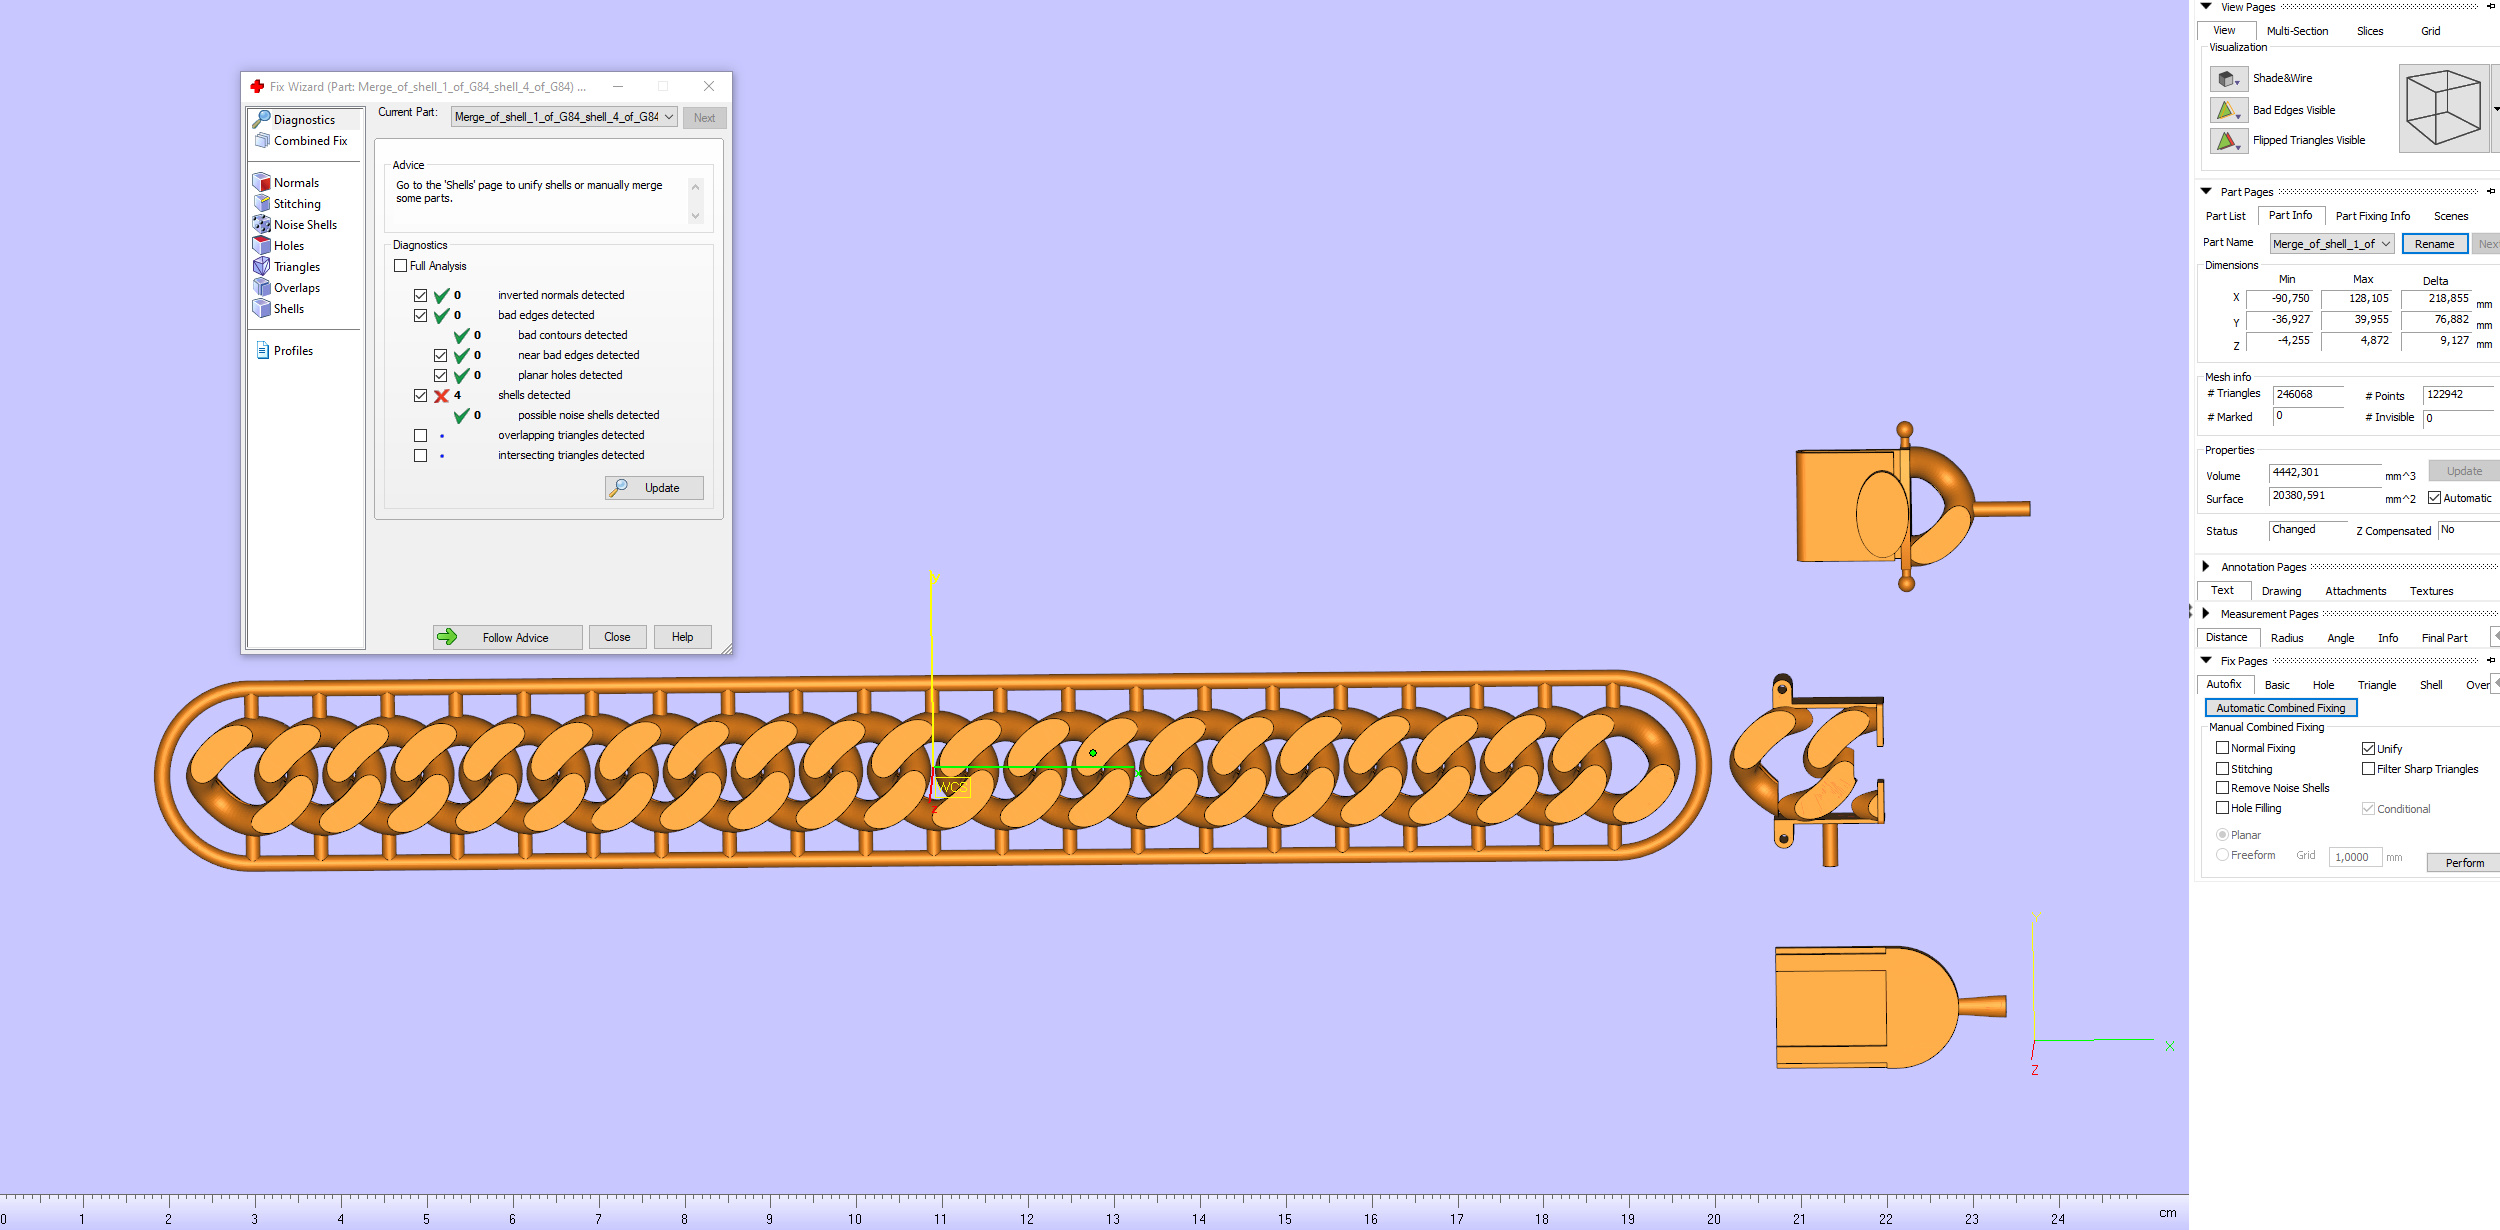Expand the Part Name dropdown
The image size is (2500, 1230).
2331,244
